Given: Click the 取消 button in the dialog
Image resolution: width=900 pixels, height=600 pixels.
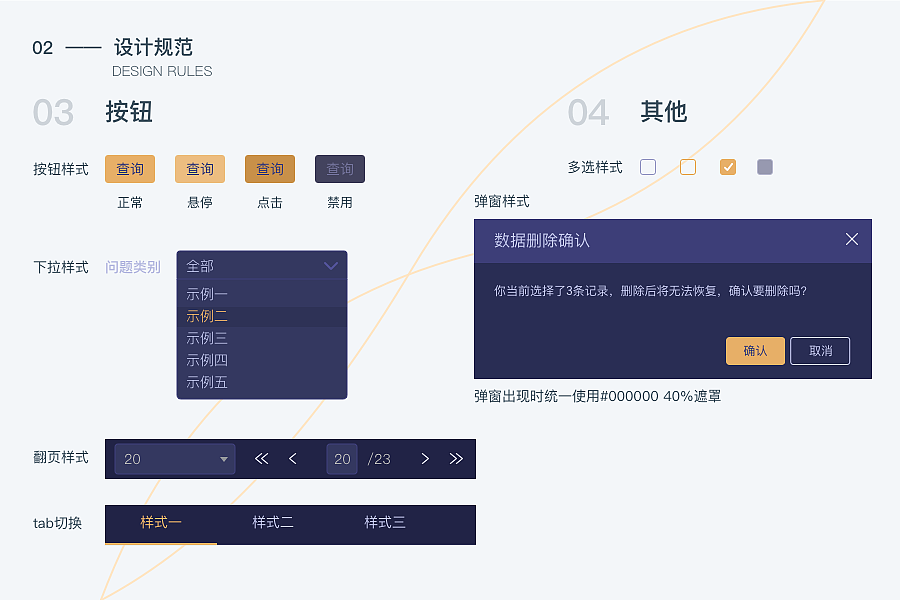Looking at the screenshot, I should pos(820,351).
